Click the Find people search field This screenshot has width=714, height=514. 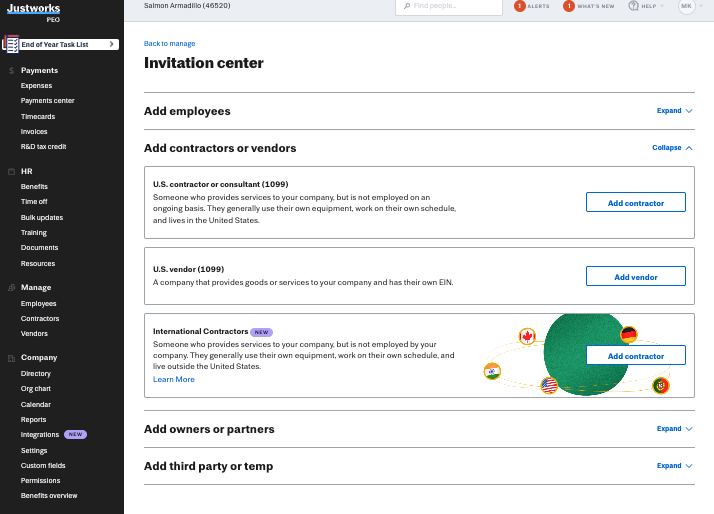click(449, 6)
